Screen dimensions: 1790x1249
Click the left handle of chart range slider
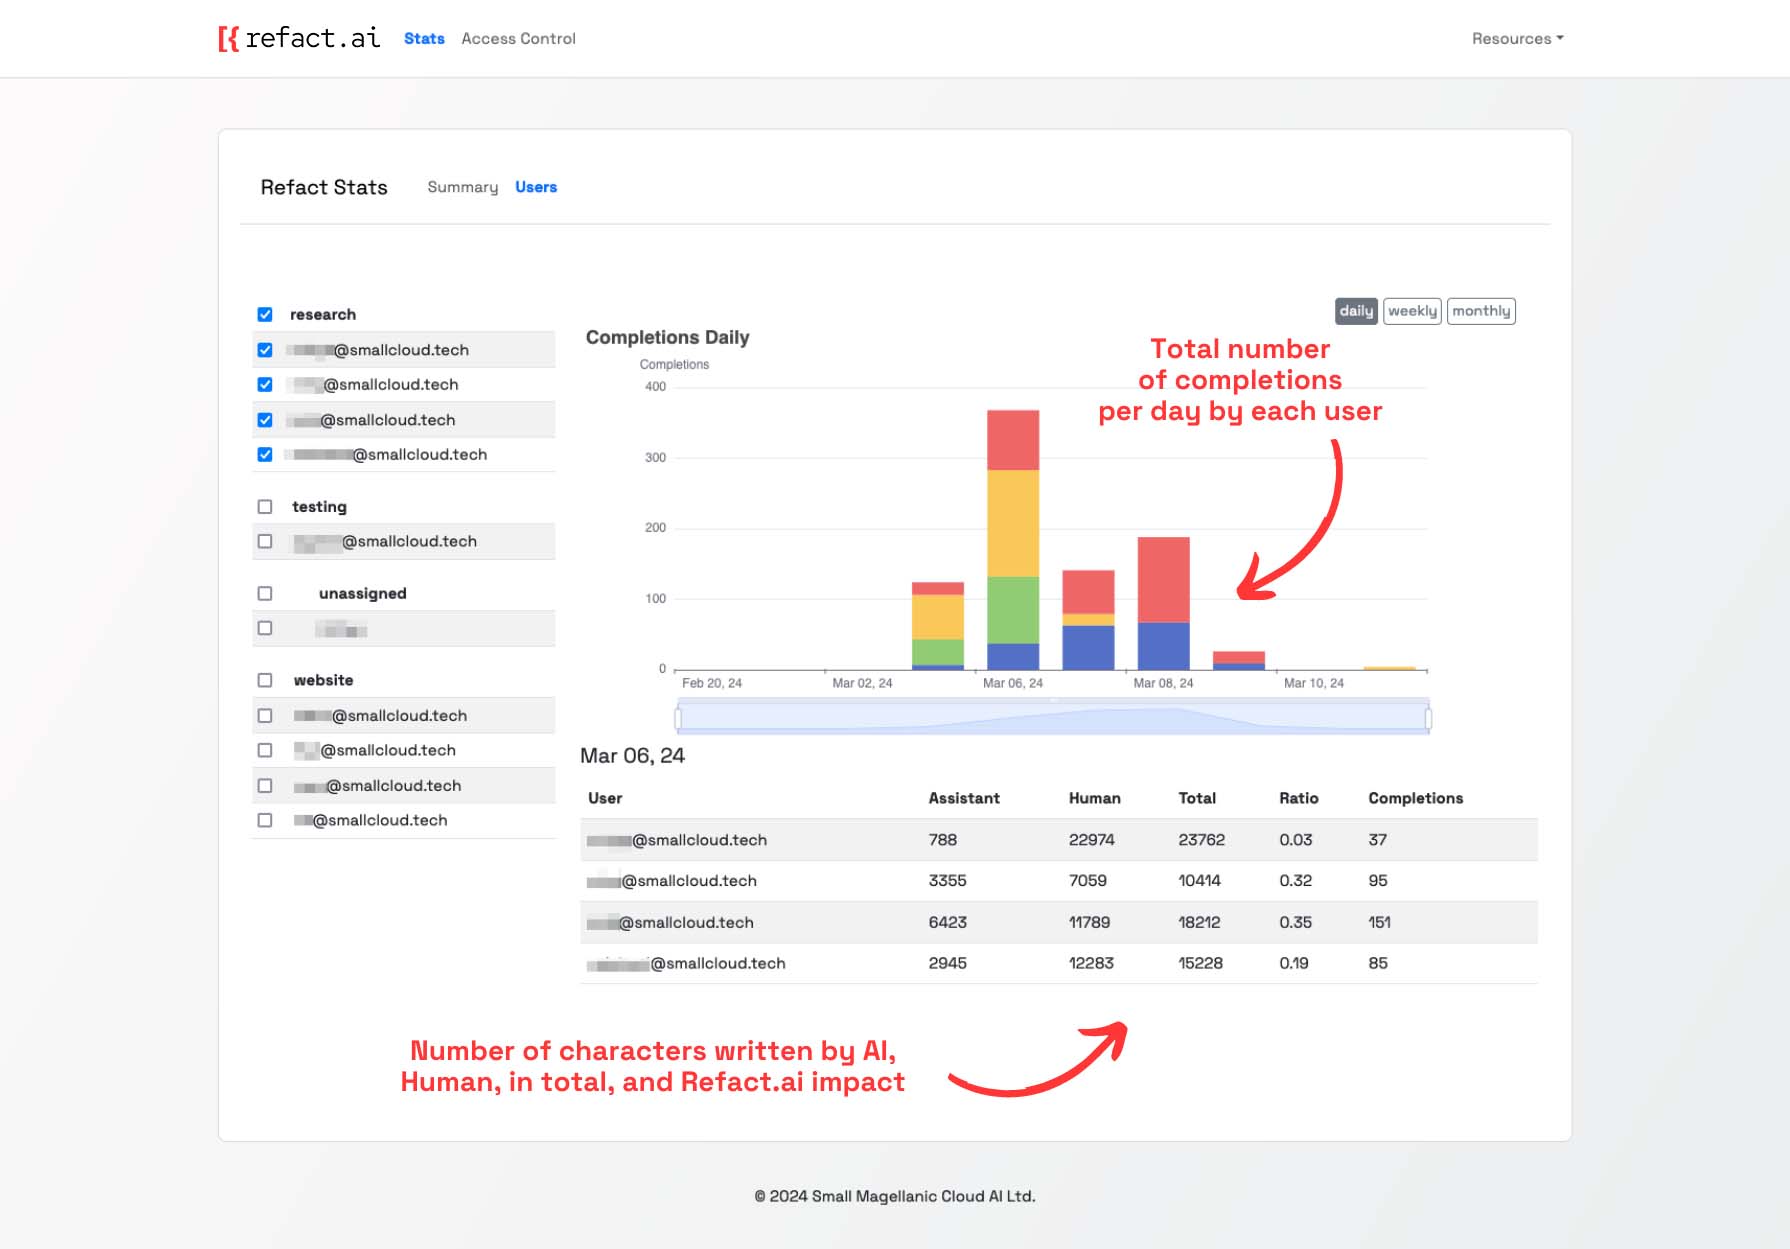(678, 717)
